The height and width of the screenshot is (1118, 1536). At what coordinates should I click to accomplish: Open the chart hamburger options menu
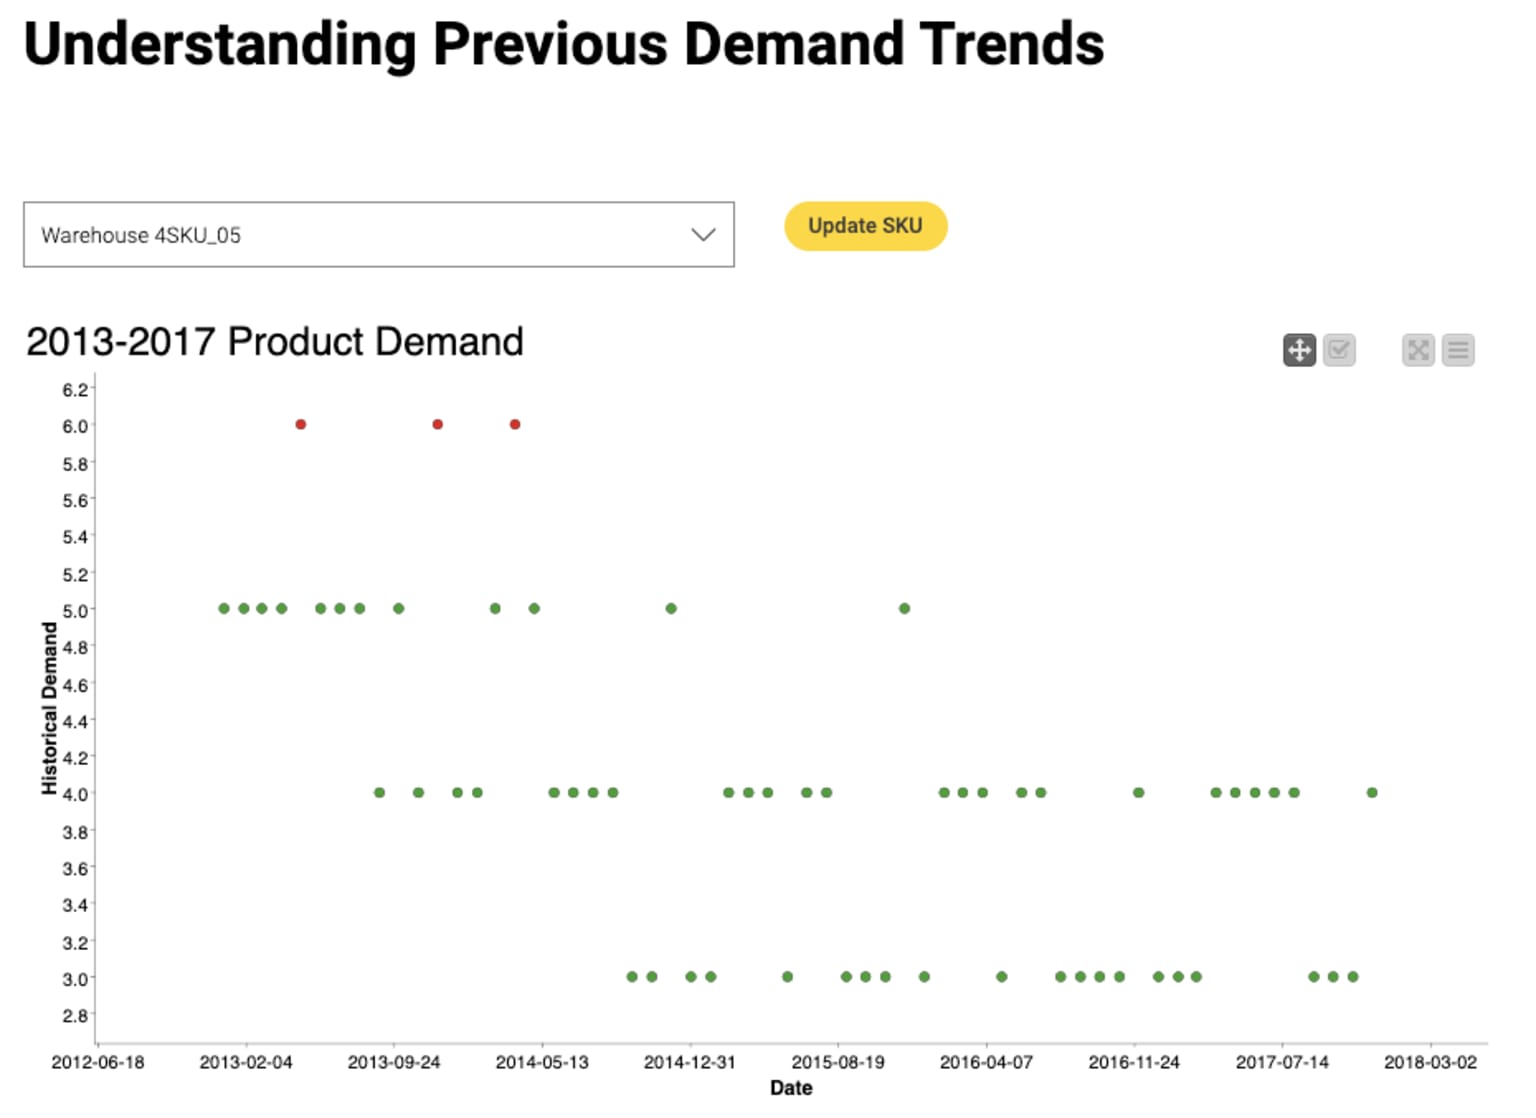coord(1458,350)
